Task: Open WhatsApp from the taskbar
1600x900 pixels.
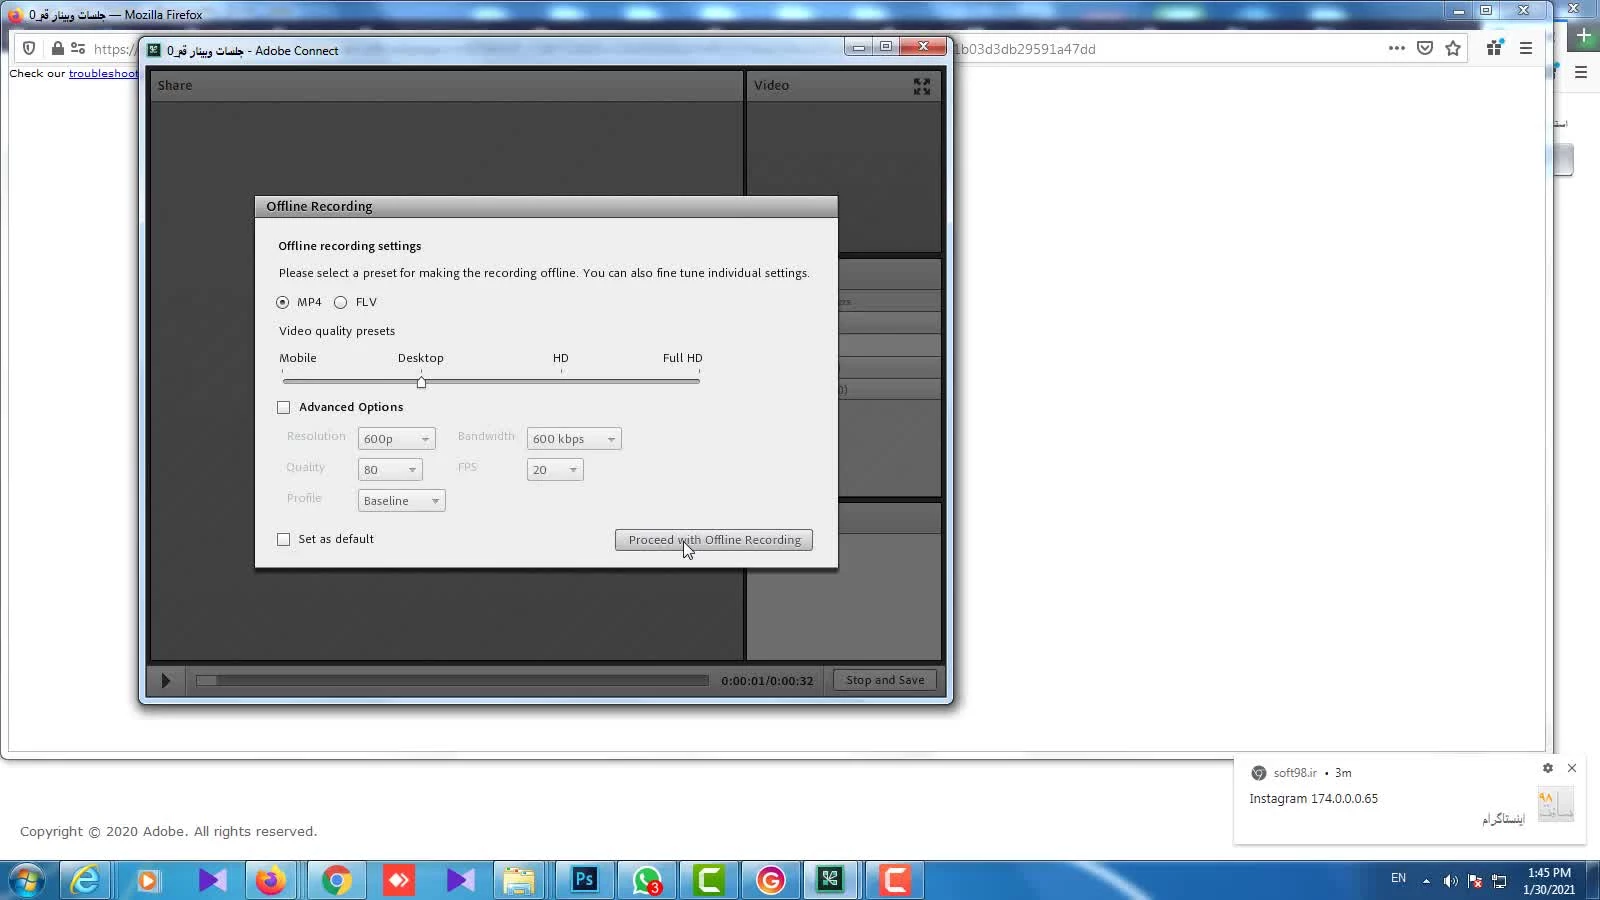Action: click(647, 880)
